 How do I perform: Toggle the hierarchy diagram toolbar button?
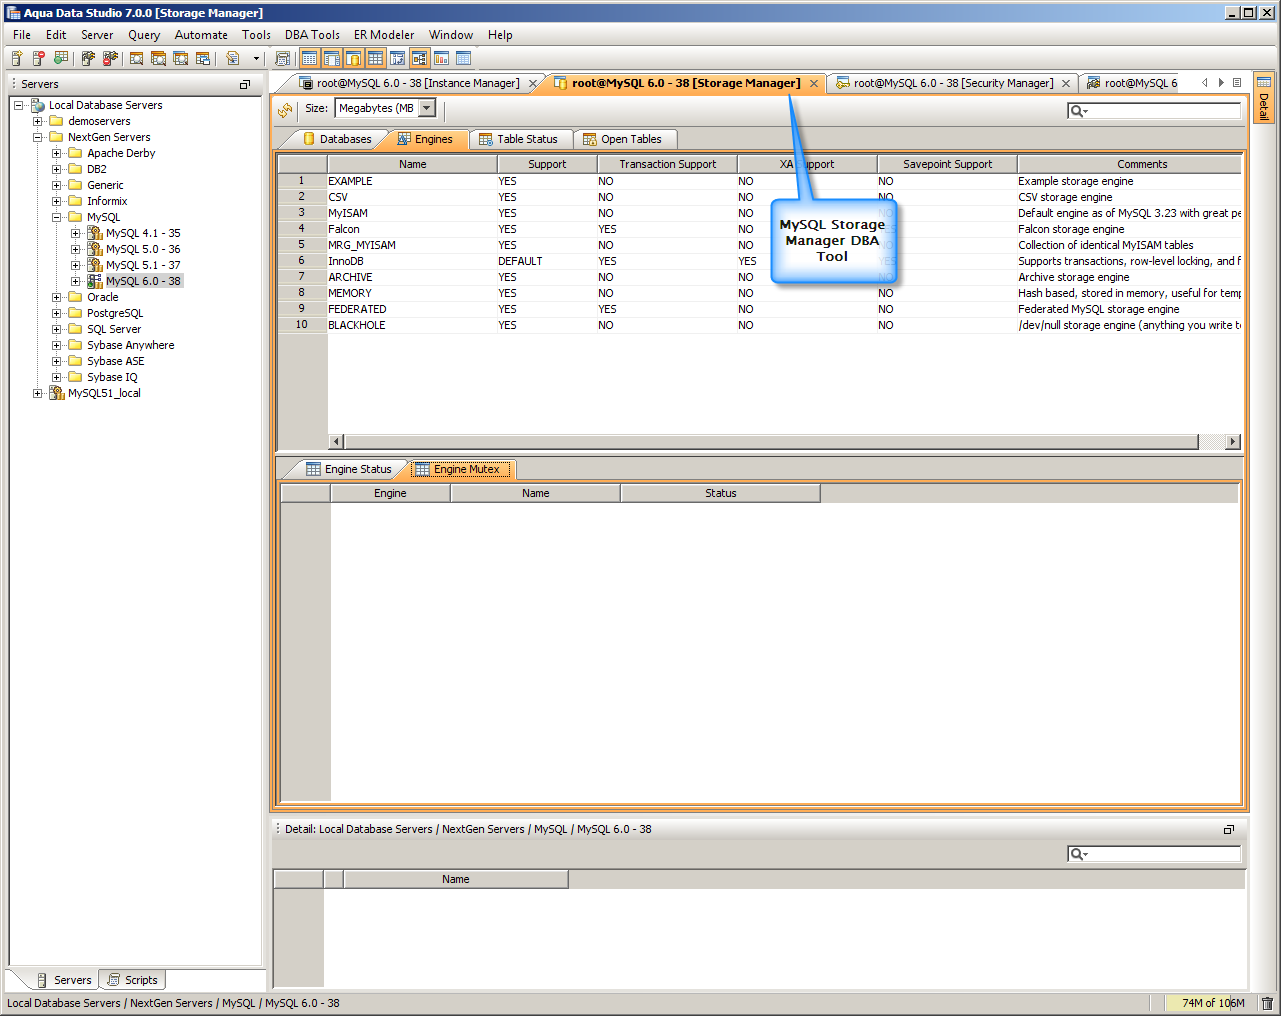point(419,59)
